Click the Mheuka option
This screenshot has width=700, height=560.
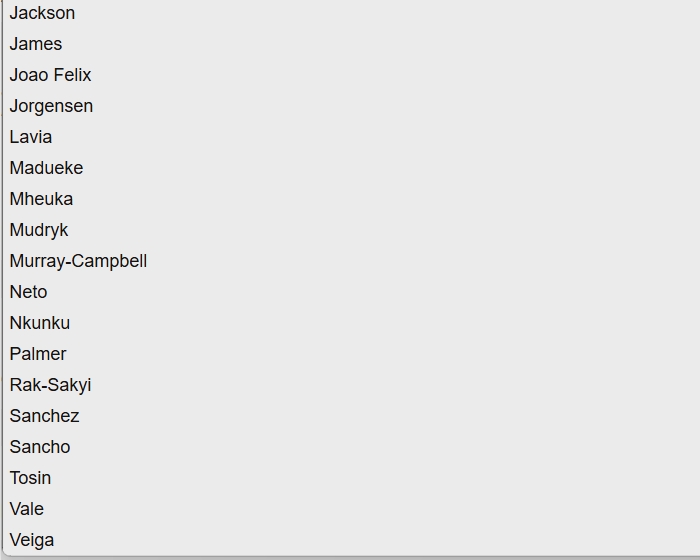(41, 199)
